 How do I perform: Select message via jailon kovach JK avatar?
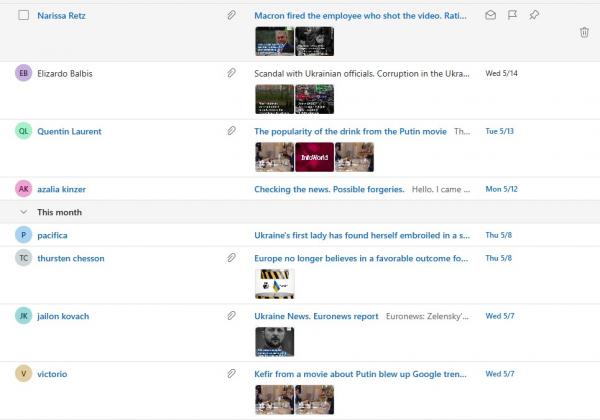point(23,317)
